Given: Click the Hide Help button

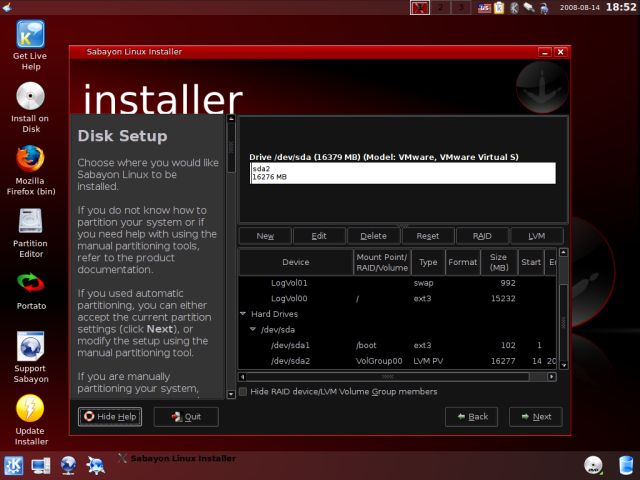Looking at the screenshot, I should tap(110, 417).
